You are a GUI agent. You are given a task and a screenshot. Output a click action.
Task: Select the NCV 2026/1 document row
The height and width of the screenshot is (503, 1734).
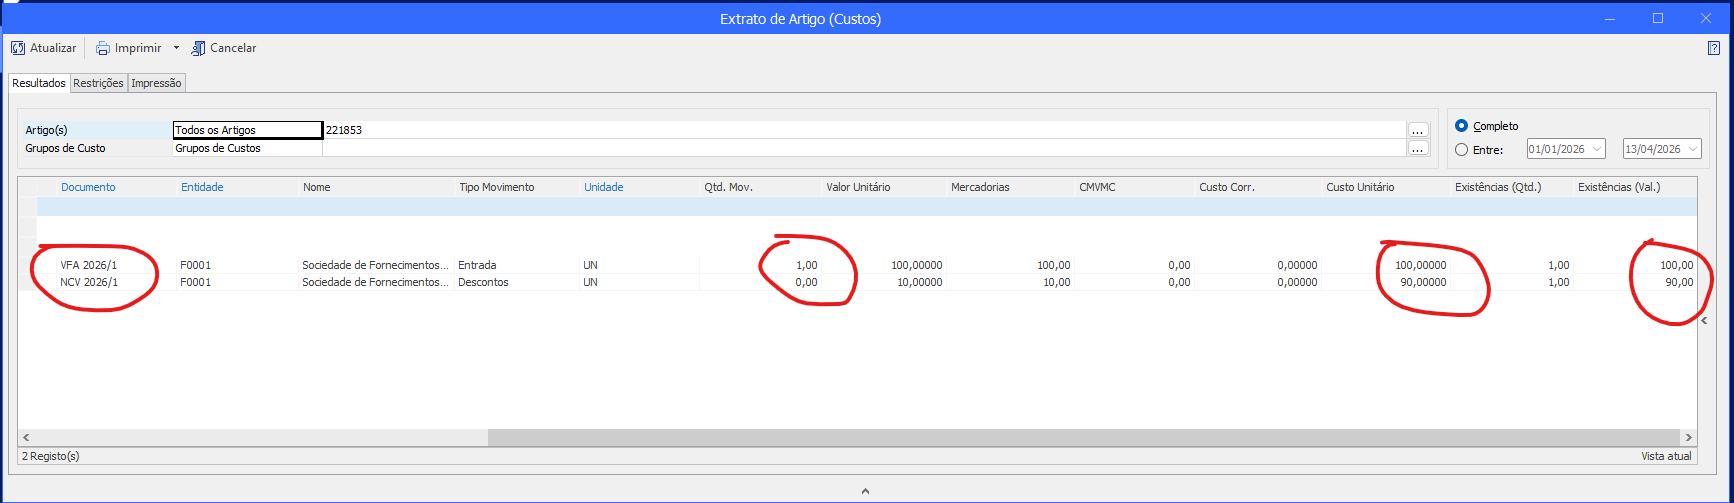coord(89,282)
